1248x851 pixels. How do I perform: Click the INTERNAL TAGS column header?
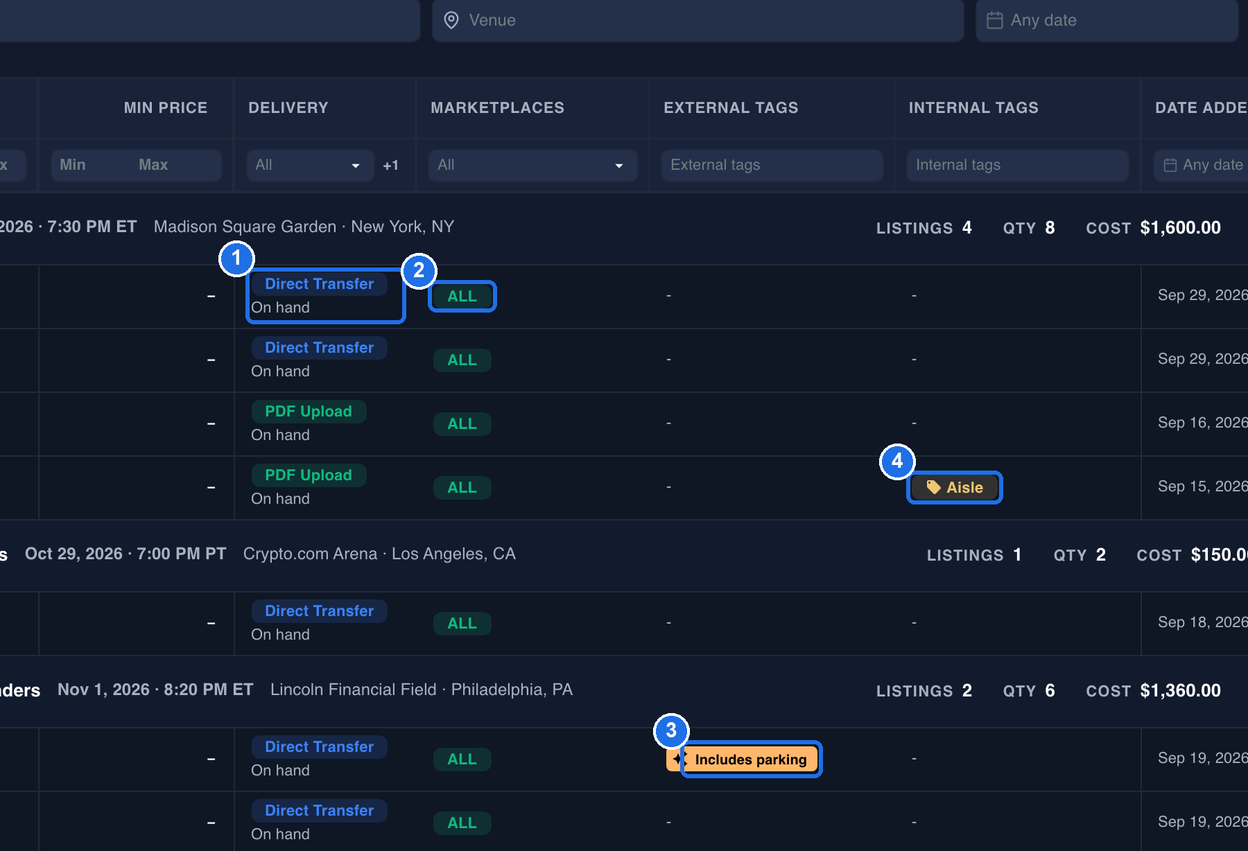click(974, 107)
